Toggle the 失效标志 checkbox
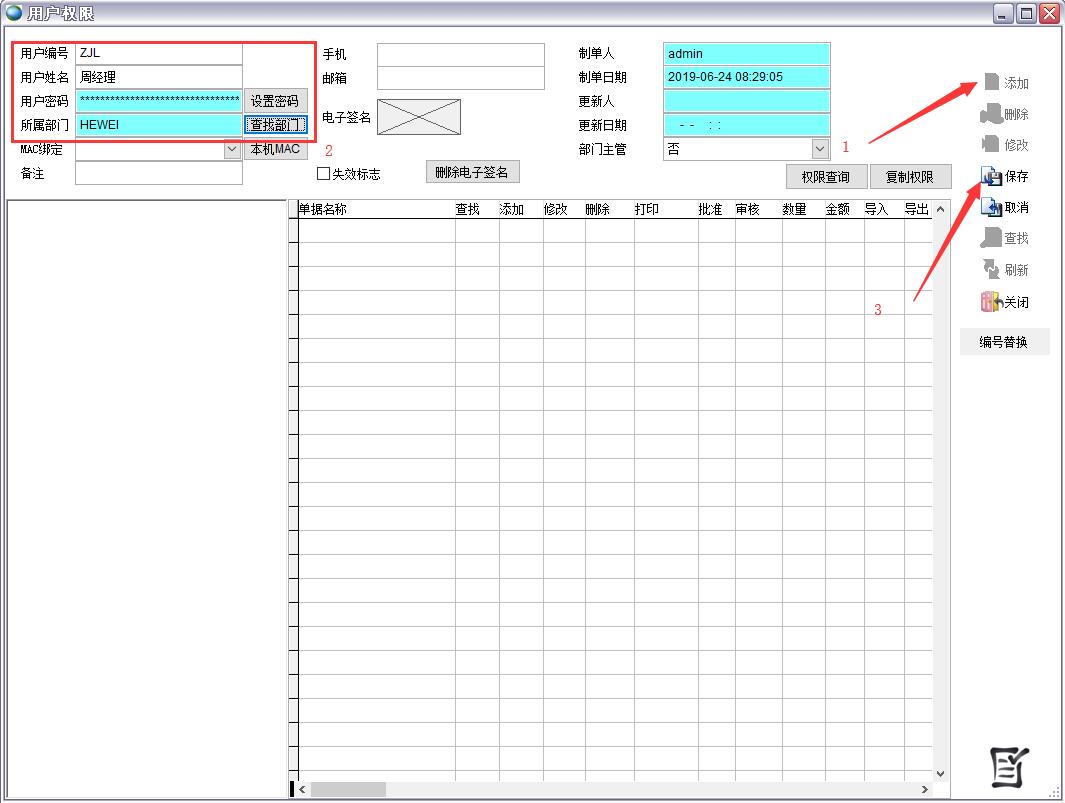Viewport: 1065px width, 803px height. point(324,174)
